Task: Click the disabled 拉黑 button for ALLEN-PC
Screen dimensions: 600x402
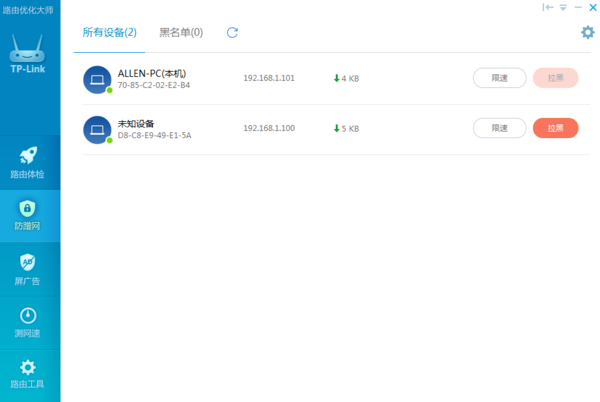Action: click(555, 78)
